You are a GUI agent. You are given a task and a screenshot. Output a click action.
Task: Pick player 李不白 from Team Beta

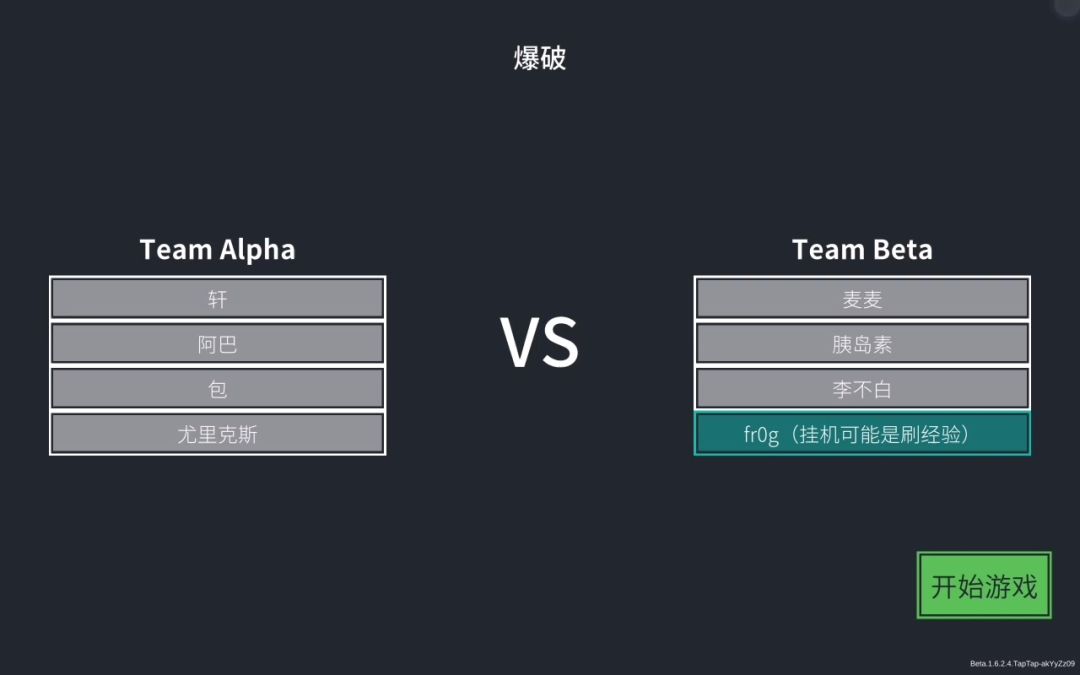(862, 388)
